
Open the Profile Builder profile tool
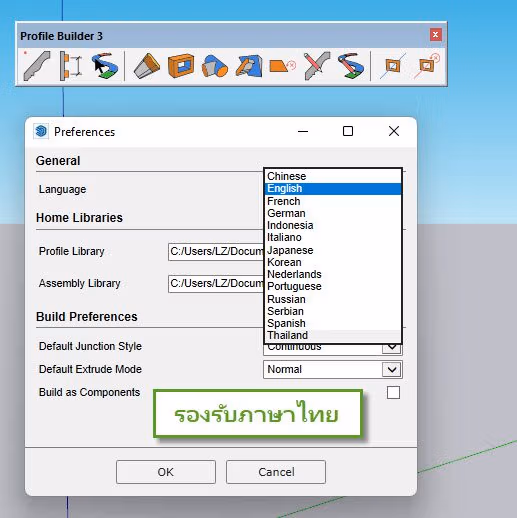point(37,66)
